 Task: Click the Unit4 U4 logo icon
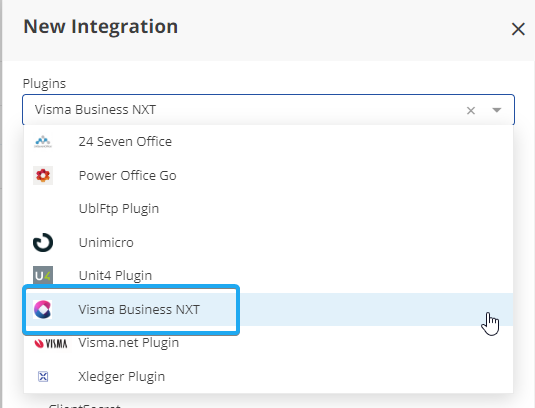point(43,275)
